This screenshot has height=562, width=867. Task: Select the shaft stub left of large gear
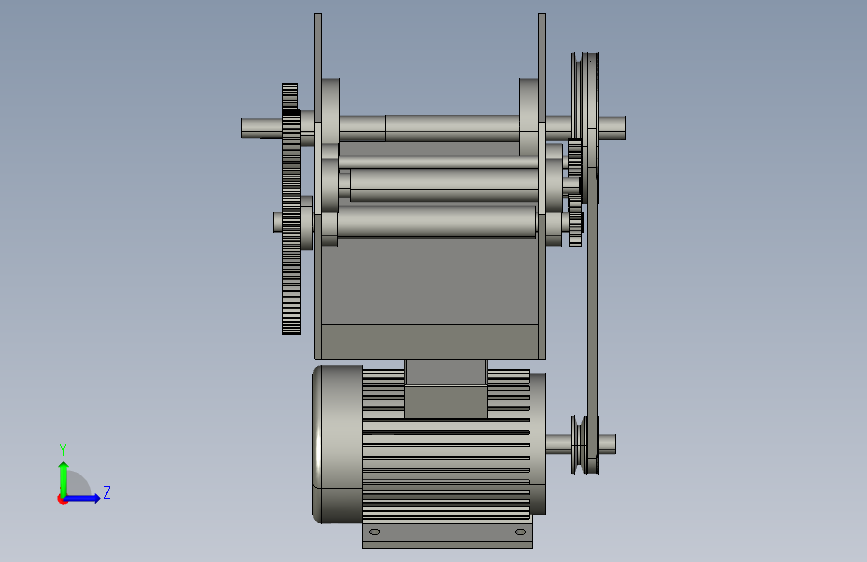(x=278, y=222)
